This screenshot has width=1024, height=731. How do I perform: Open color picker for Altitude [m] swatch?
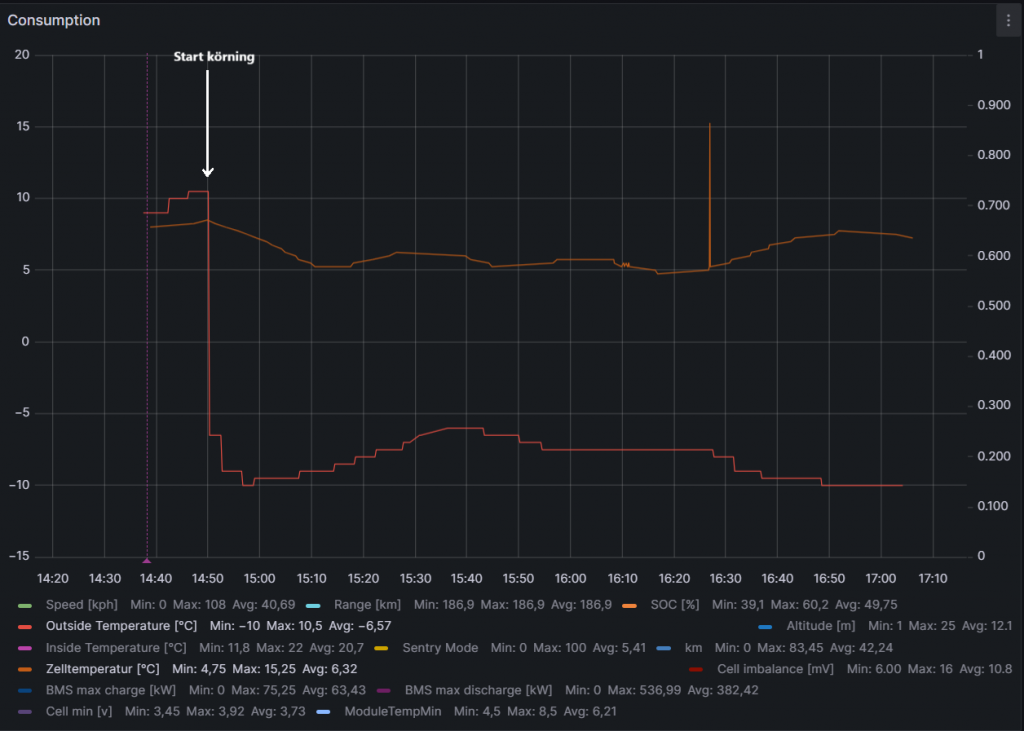(x=766, y=626)
